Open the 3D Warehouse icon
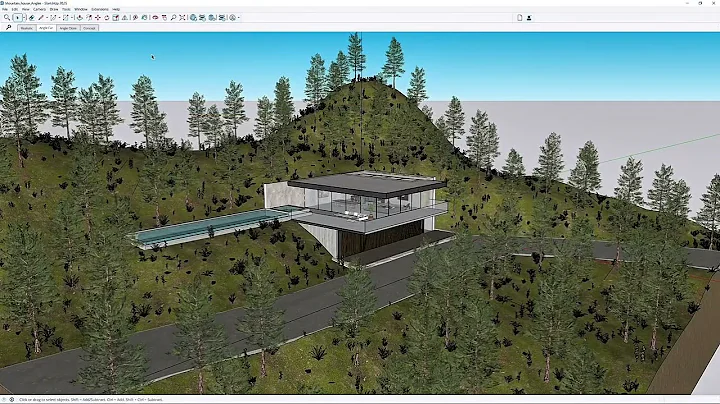Image resolution: width=720 pixels, height=404 pixels. pos(193,17)
